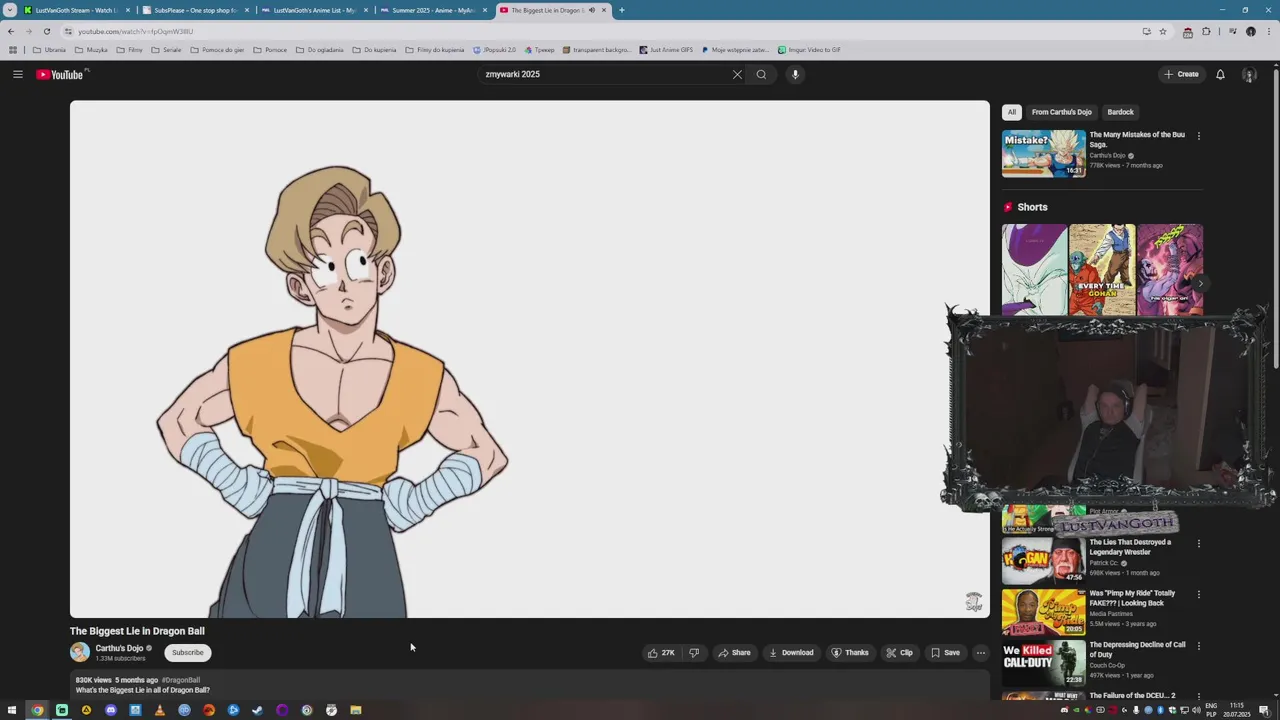
Task: Open options for Pimp My Ride video
Action: coord(1198,595)
